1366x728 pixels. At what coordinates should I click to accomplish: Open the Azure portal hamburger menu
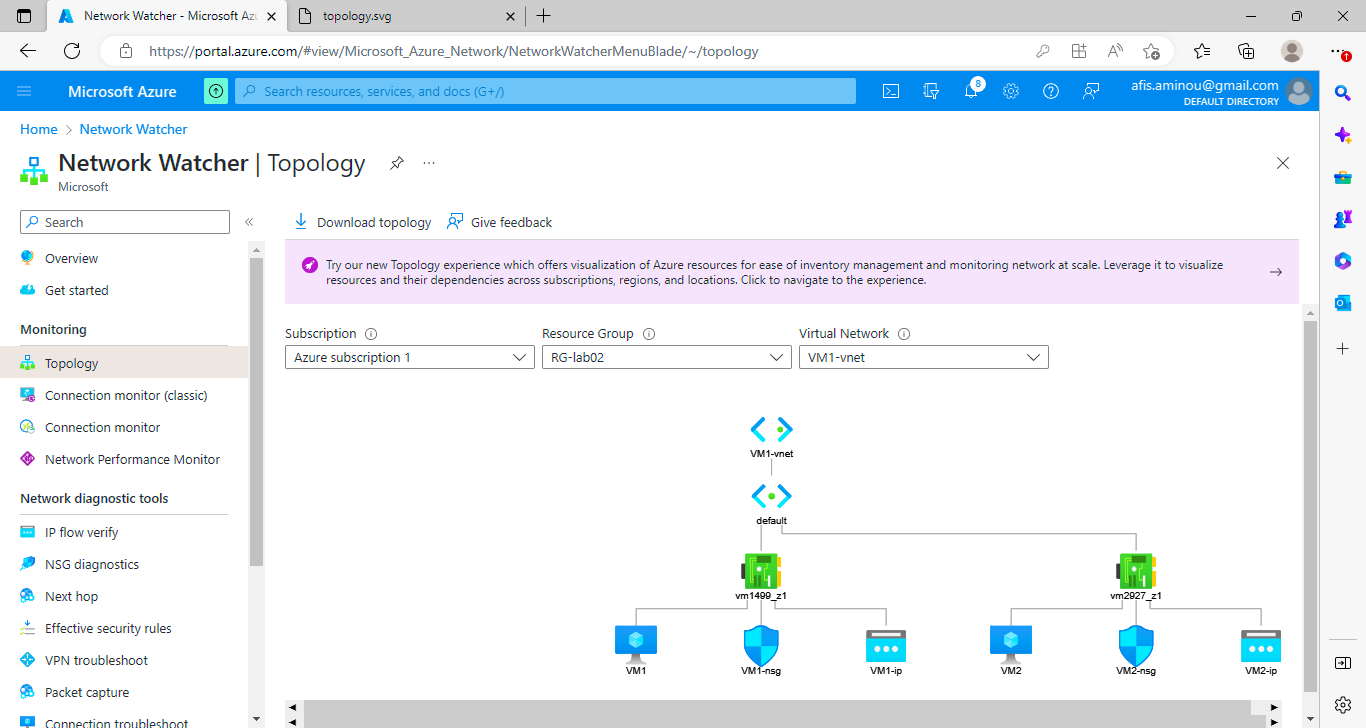tap(25, 91)
